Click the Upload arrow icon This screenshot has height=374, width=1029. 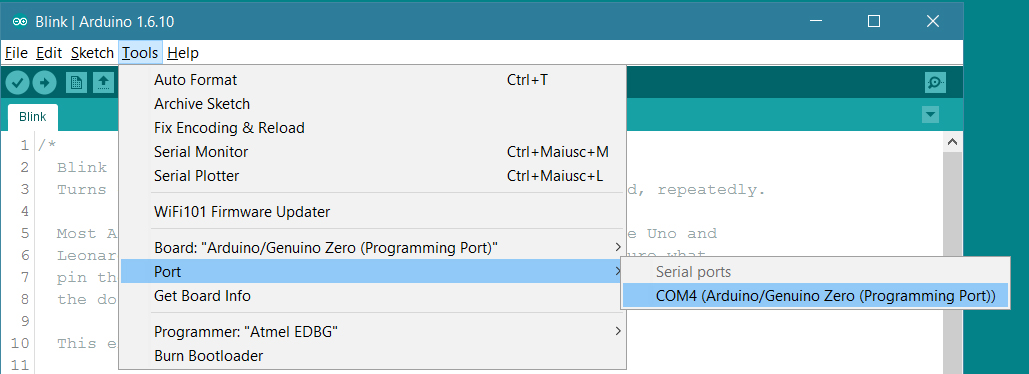(45, 83)
